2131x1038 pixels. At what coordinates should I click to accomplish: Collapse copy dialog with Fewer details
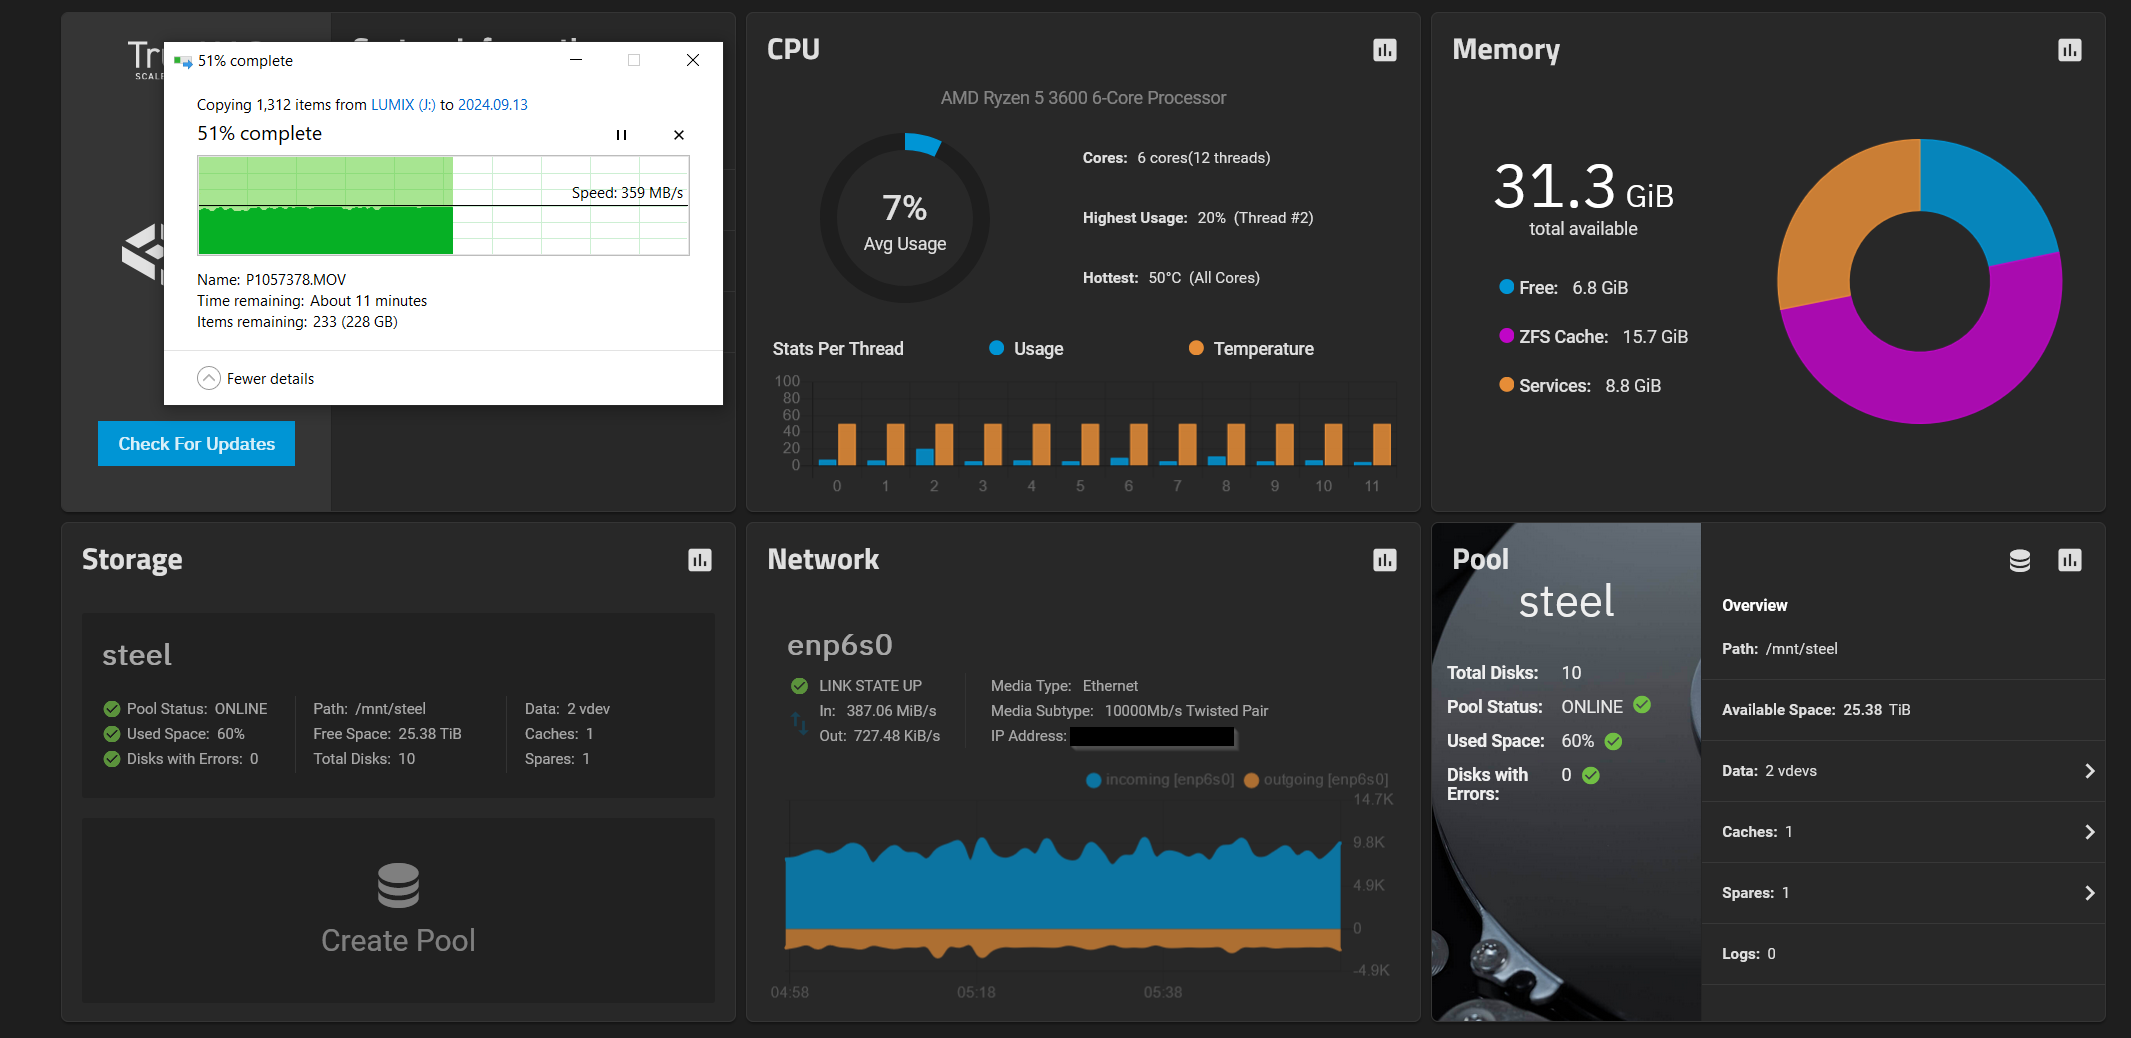(x=256, y=378)
